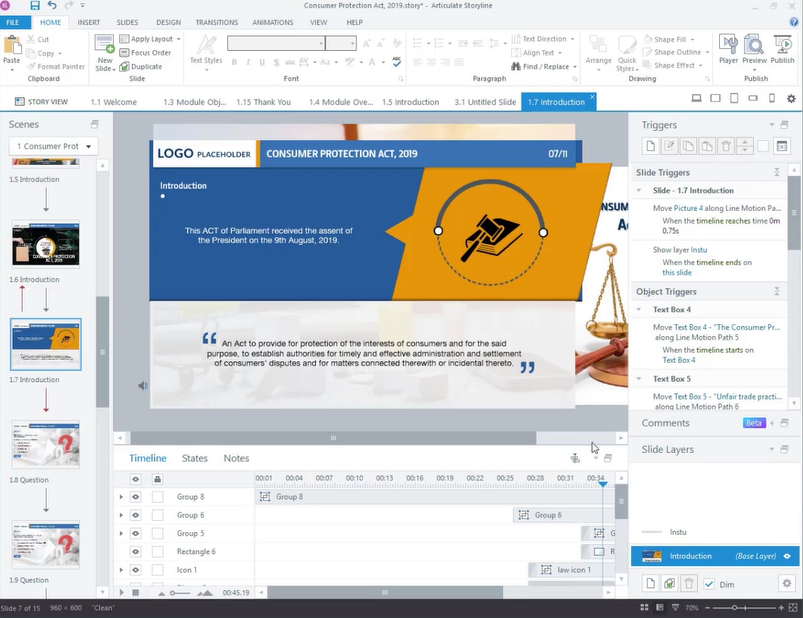Create a new trigger
This screenshot has width=803, height=618.
[650, 146]
